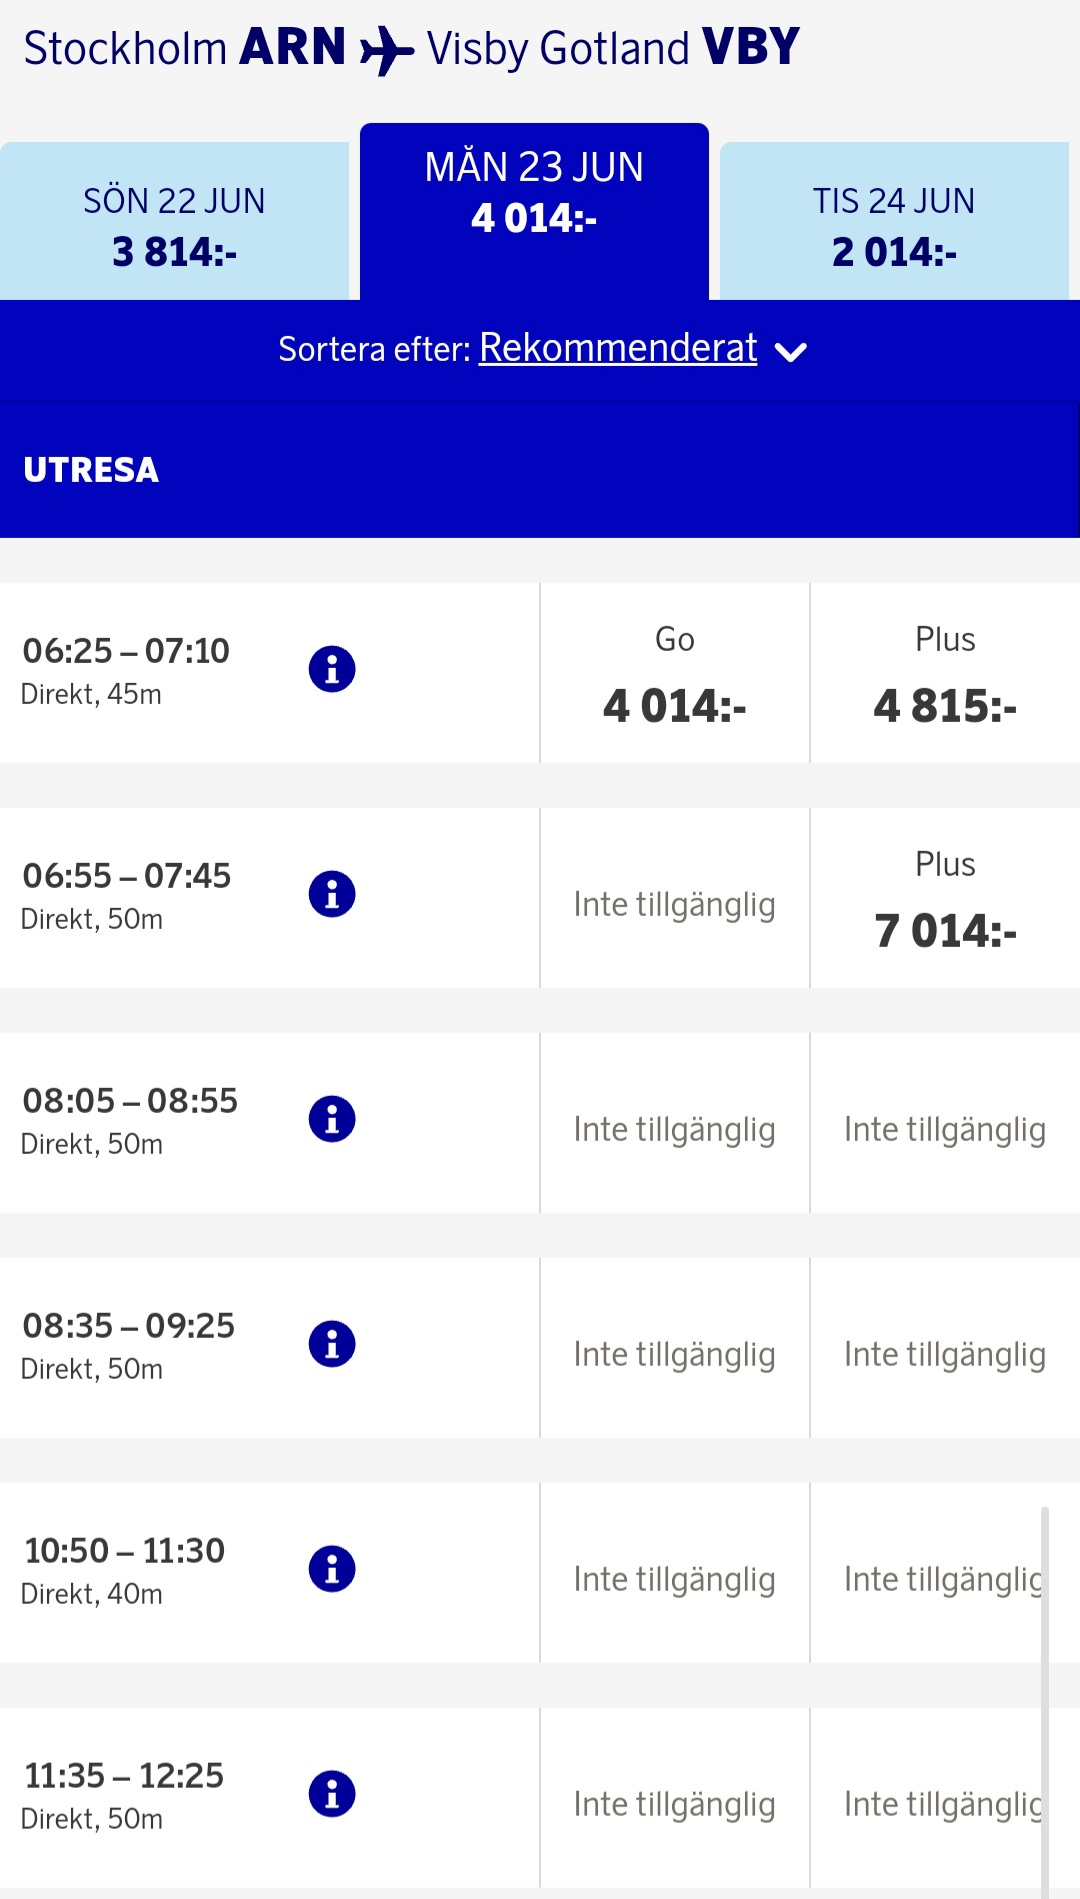Open info for the 11:35 – 12:25 flight
1080x1899 pixels.
[x=332, y=1794]
